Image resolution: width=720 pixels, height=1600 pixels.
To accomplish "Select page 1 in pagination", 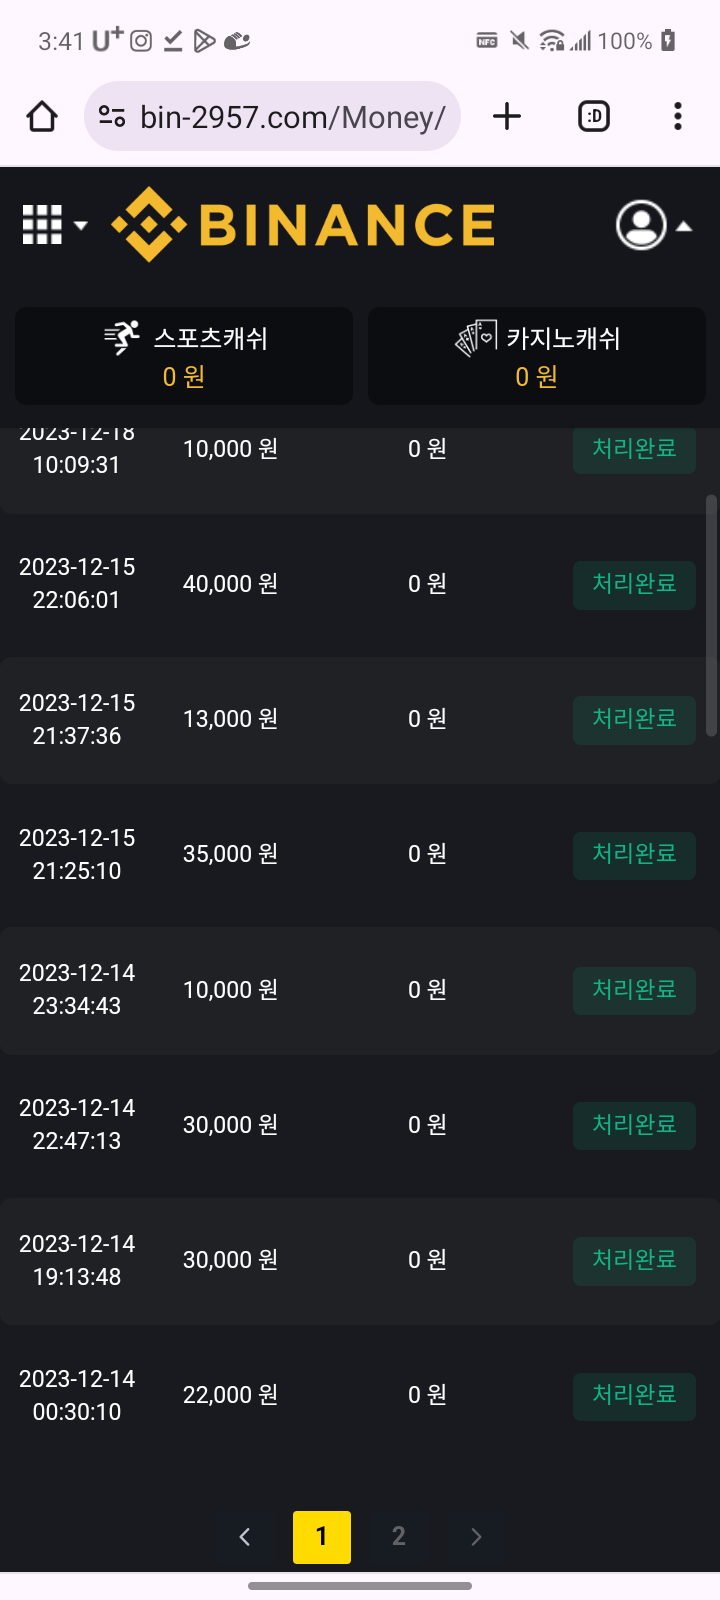I will click(x=322, y=1537).
